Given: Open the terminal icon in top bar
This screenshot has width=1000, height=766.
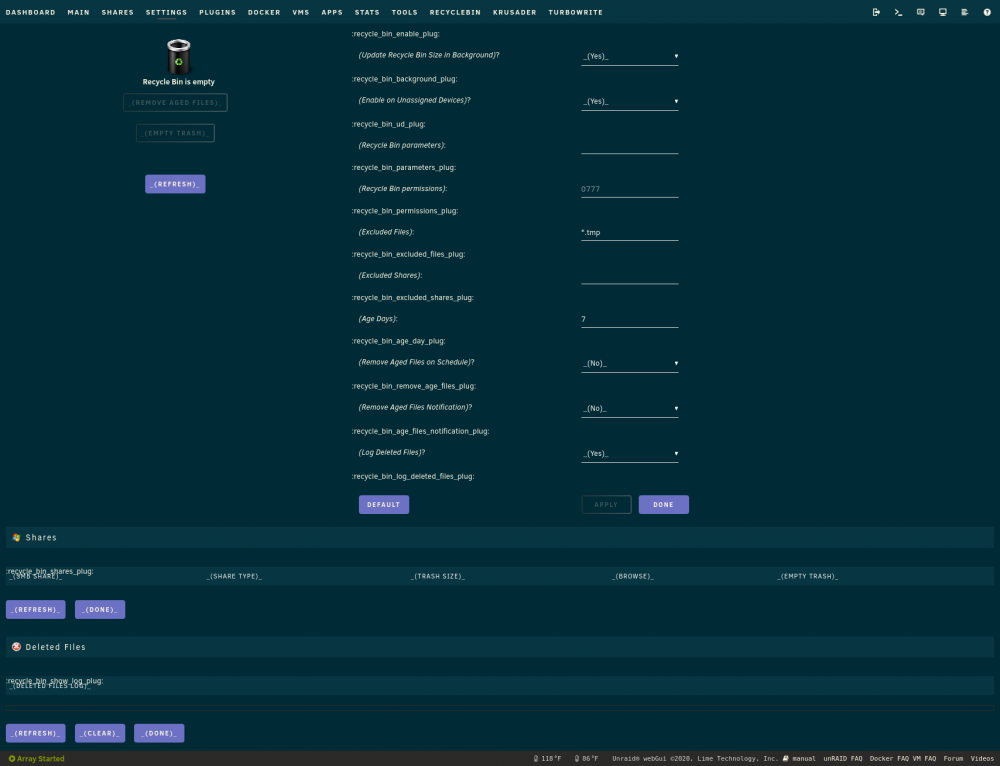Looking at the screenshot, I should (x=899, y=12).
